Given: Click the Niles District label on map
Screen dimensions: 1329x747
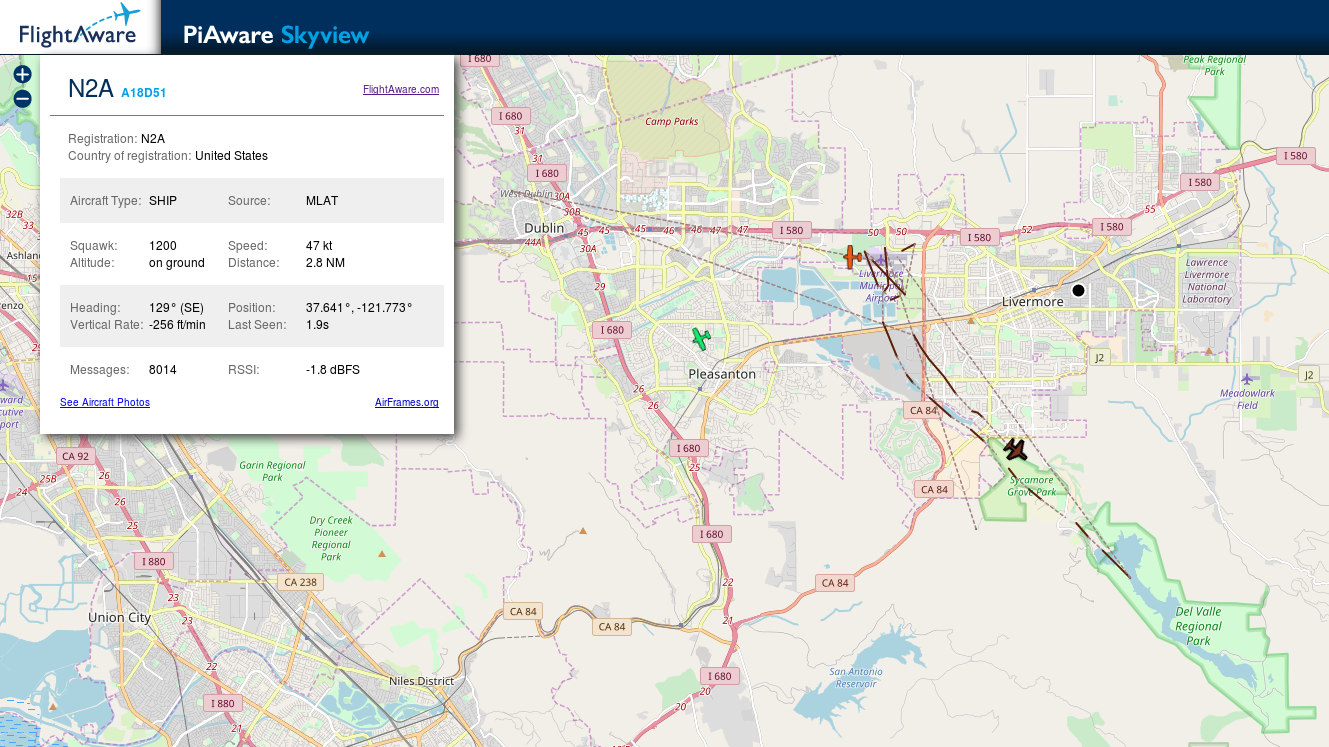Looking at the screenshot, I should [421, 681].
